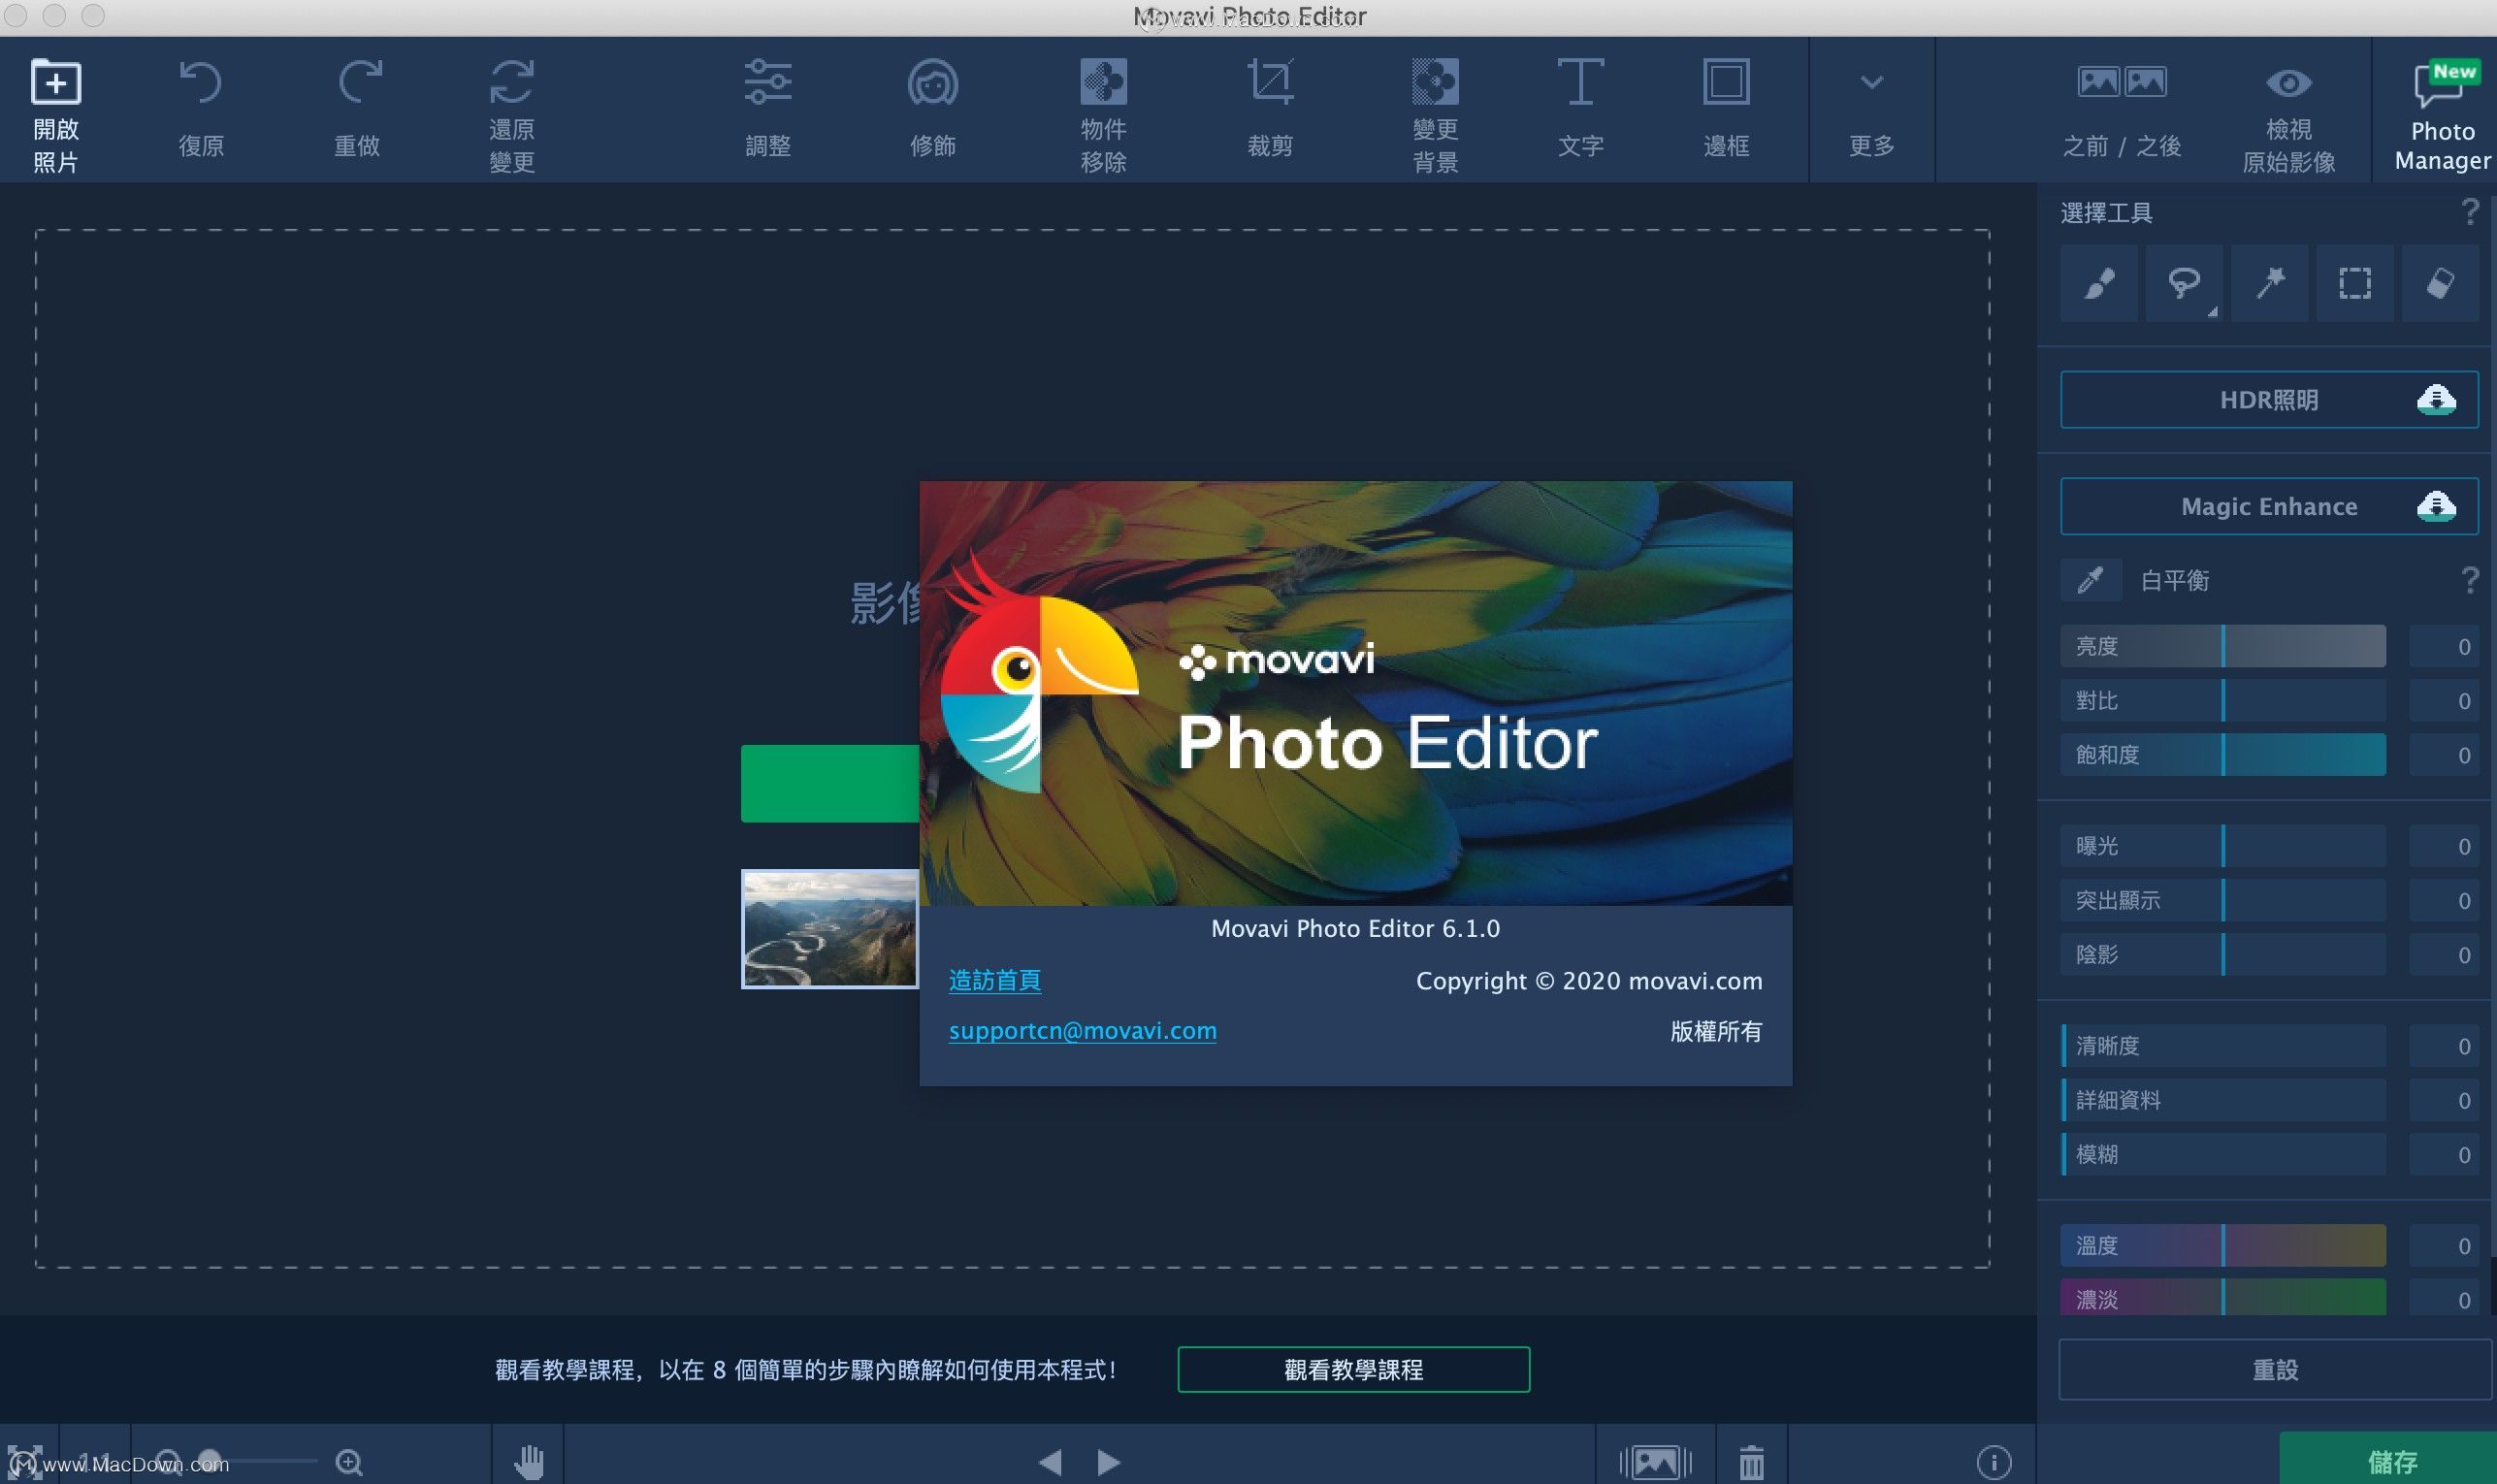Viewport: 2497px width, 1484px height.
Task: Select the brush selection tool
Action: 2099,283
